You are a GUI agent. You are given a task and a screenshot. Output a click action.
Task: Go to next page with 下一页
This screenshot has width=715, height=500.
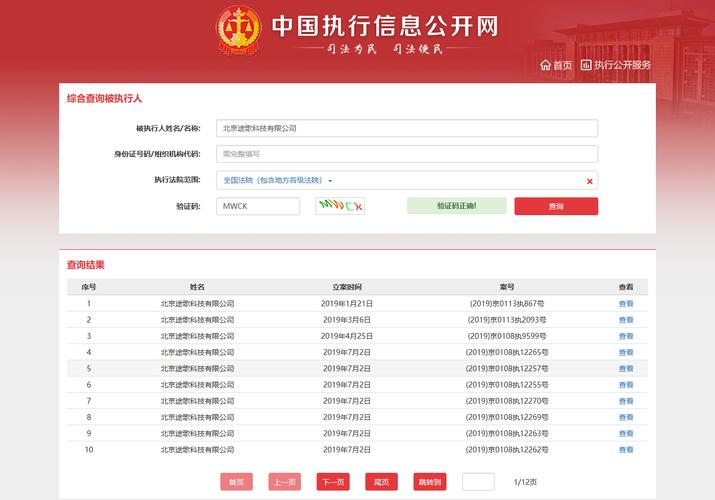tap(333, 482)
